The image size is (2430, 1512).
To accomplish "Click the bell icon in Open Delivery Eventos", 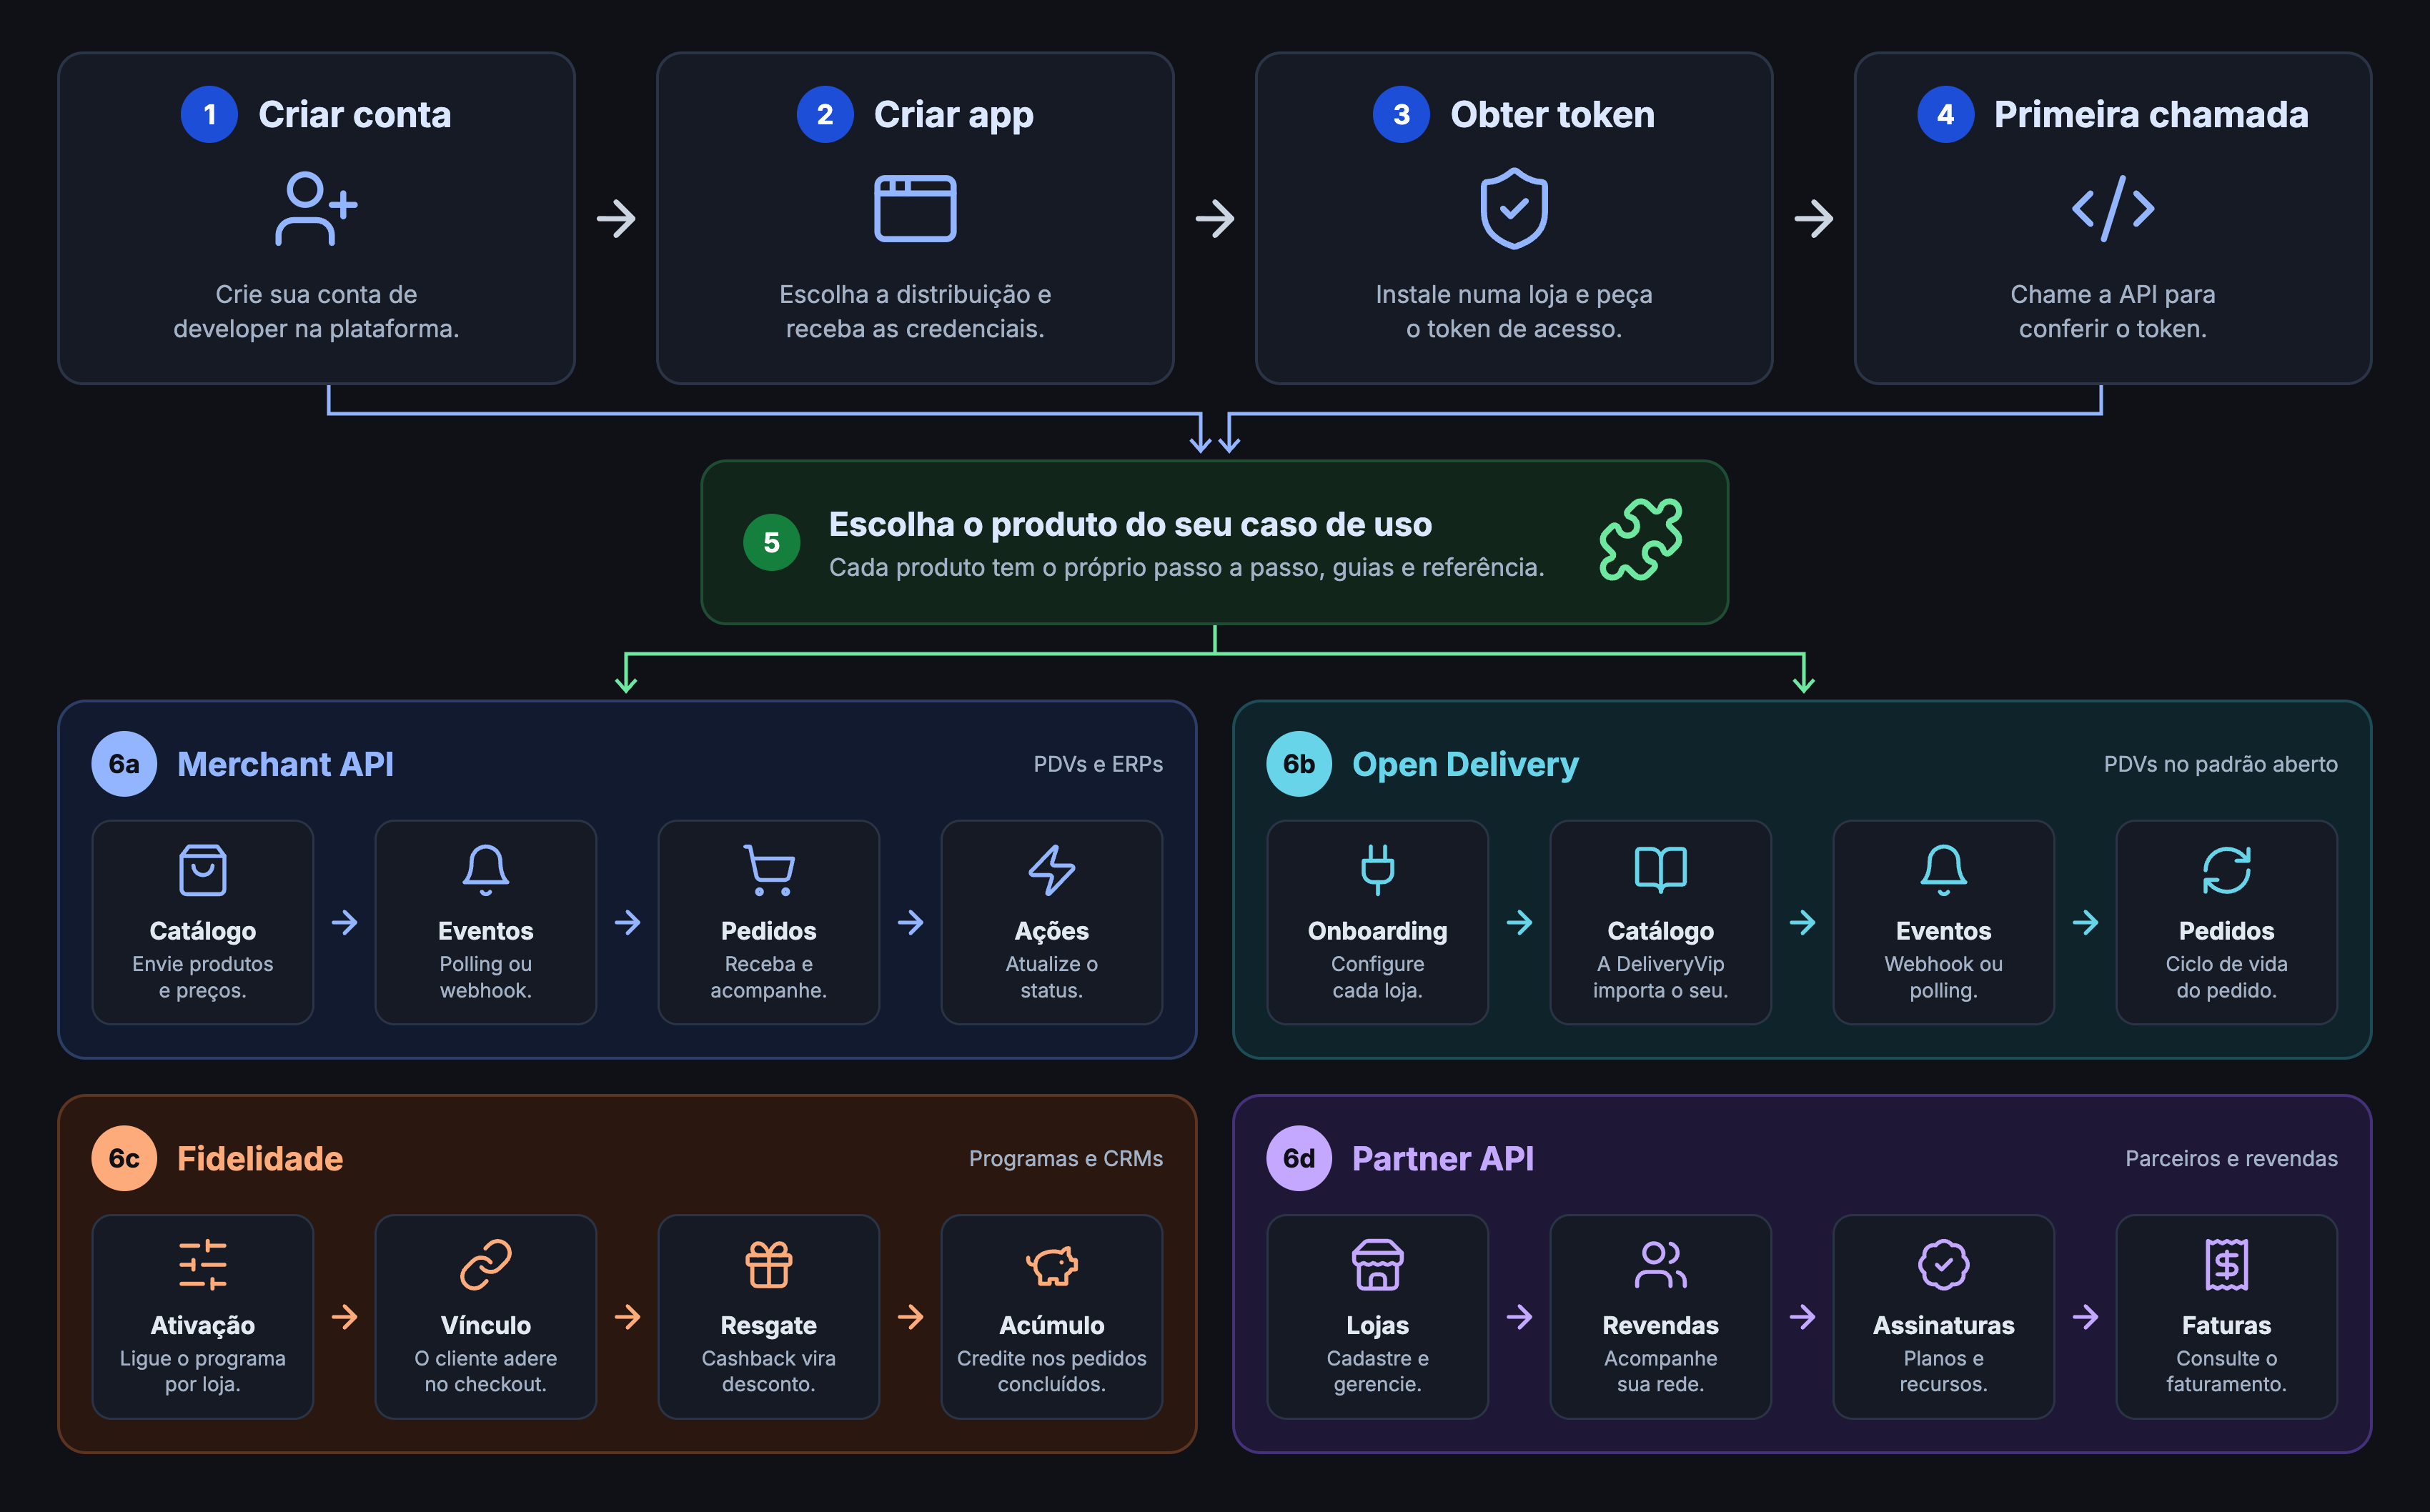I will 1944,870.
